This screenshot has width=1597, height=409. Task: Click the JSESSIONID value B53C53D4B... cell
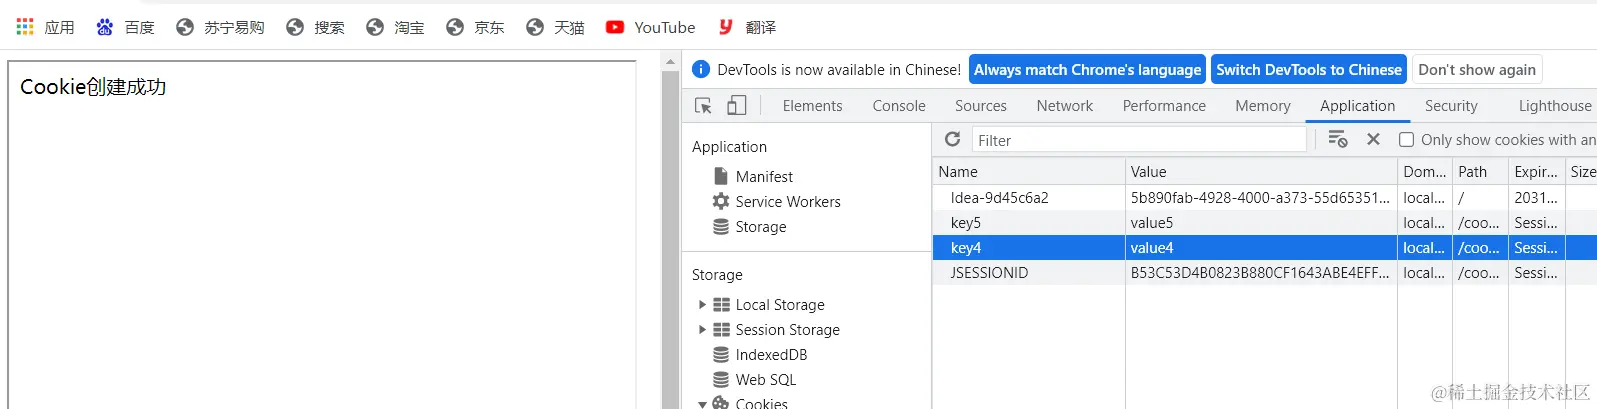[1261, 272]
